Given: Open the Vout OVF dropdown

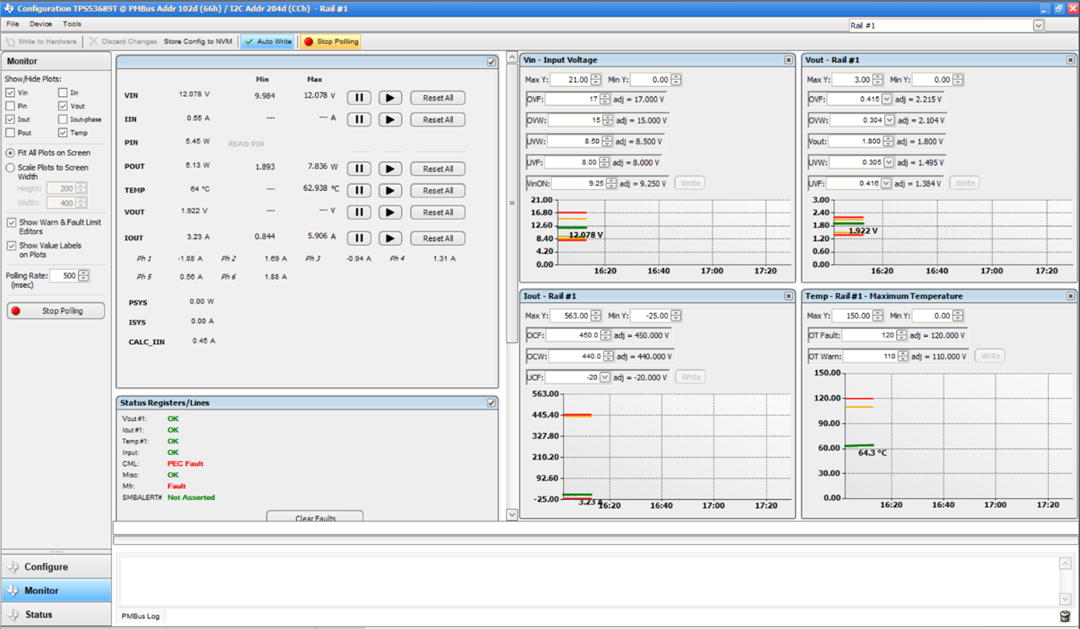Looking at the screenshot, I should pyautogui.click(x=886, y=99).
